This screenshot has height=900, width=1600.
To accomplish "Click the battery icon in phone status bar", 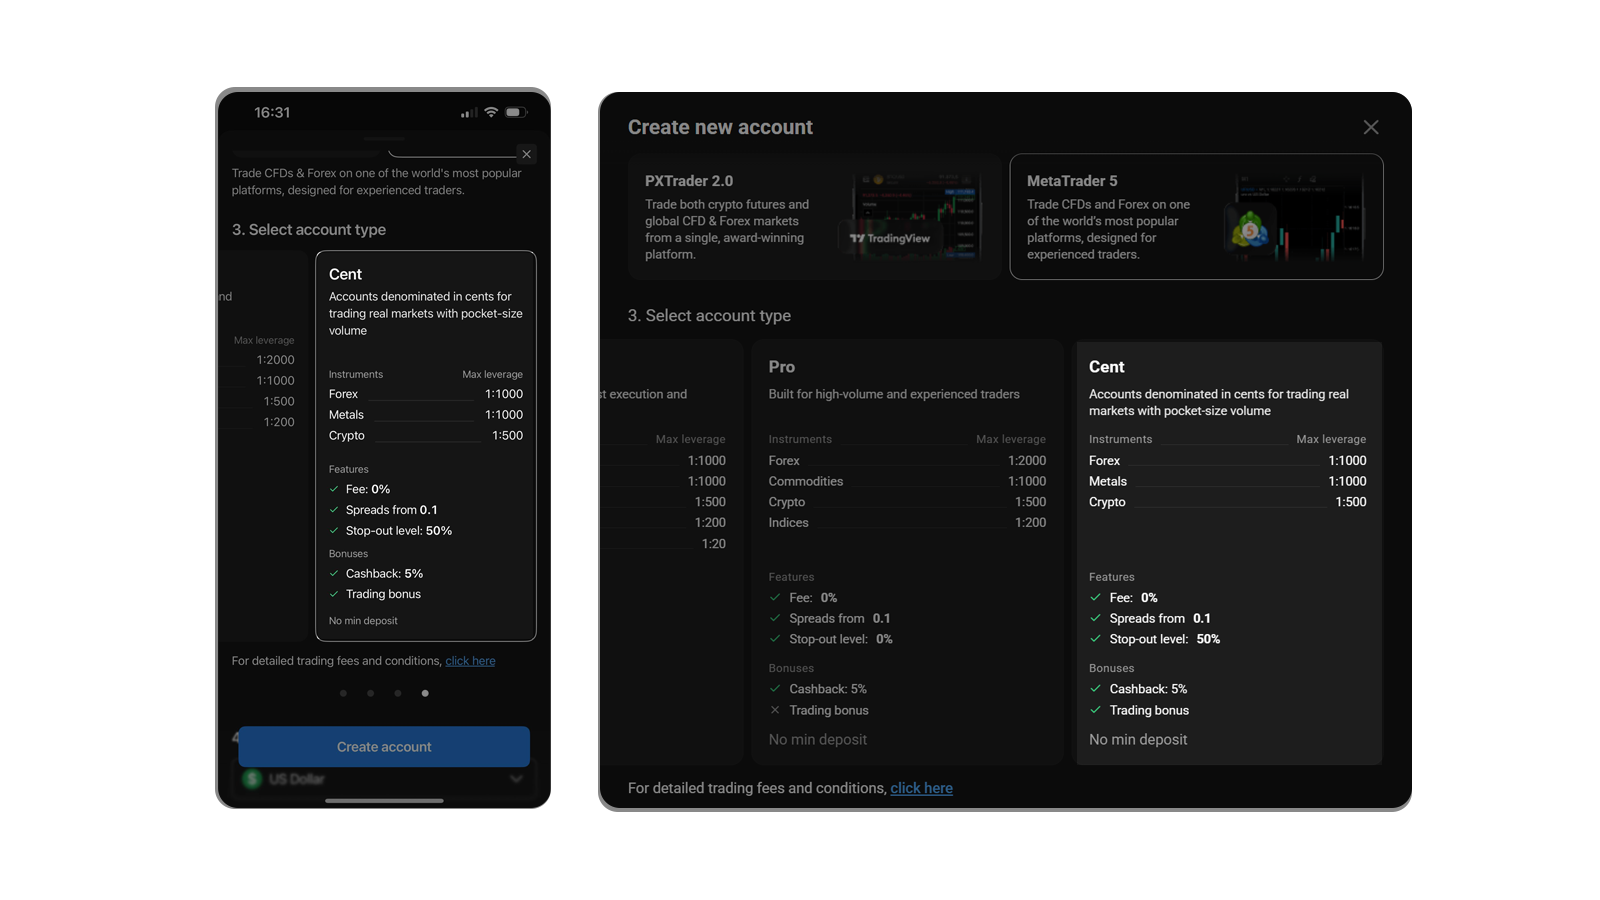I will click(x=515, y=112).
